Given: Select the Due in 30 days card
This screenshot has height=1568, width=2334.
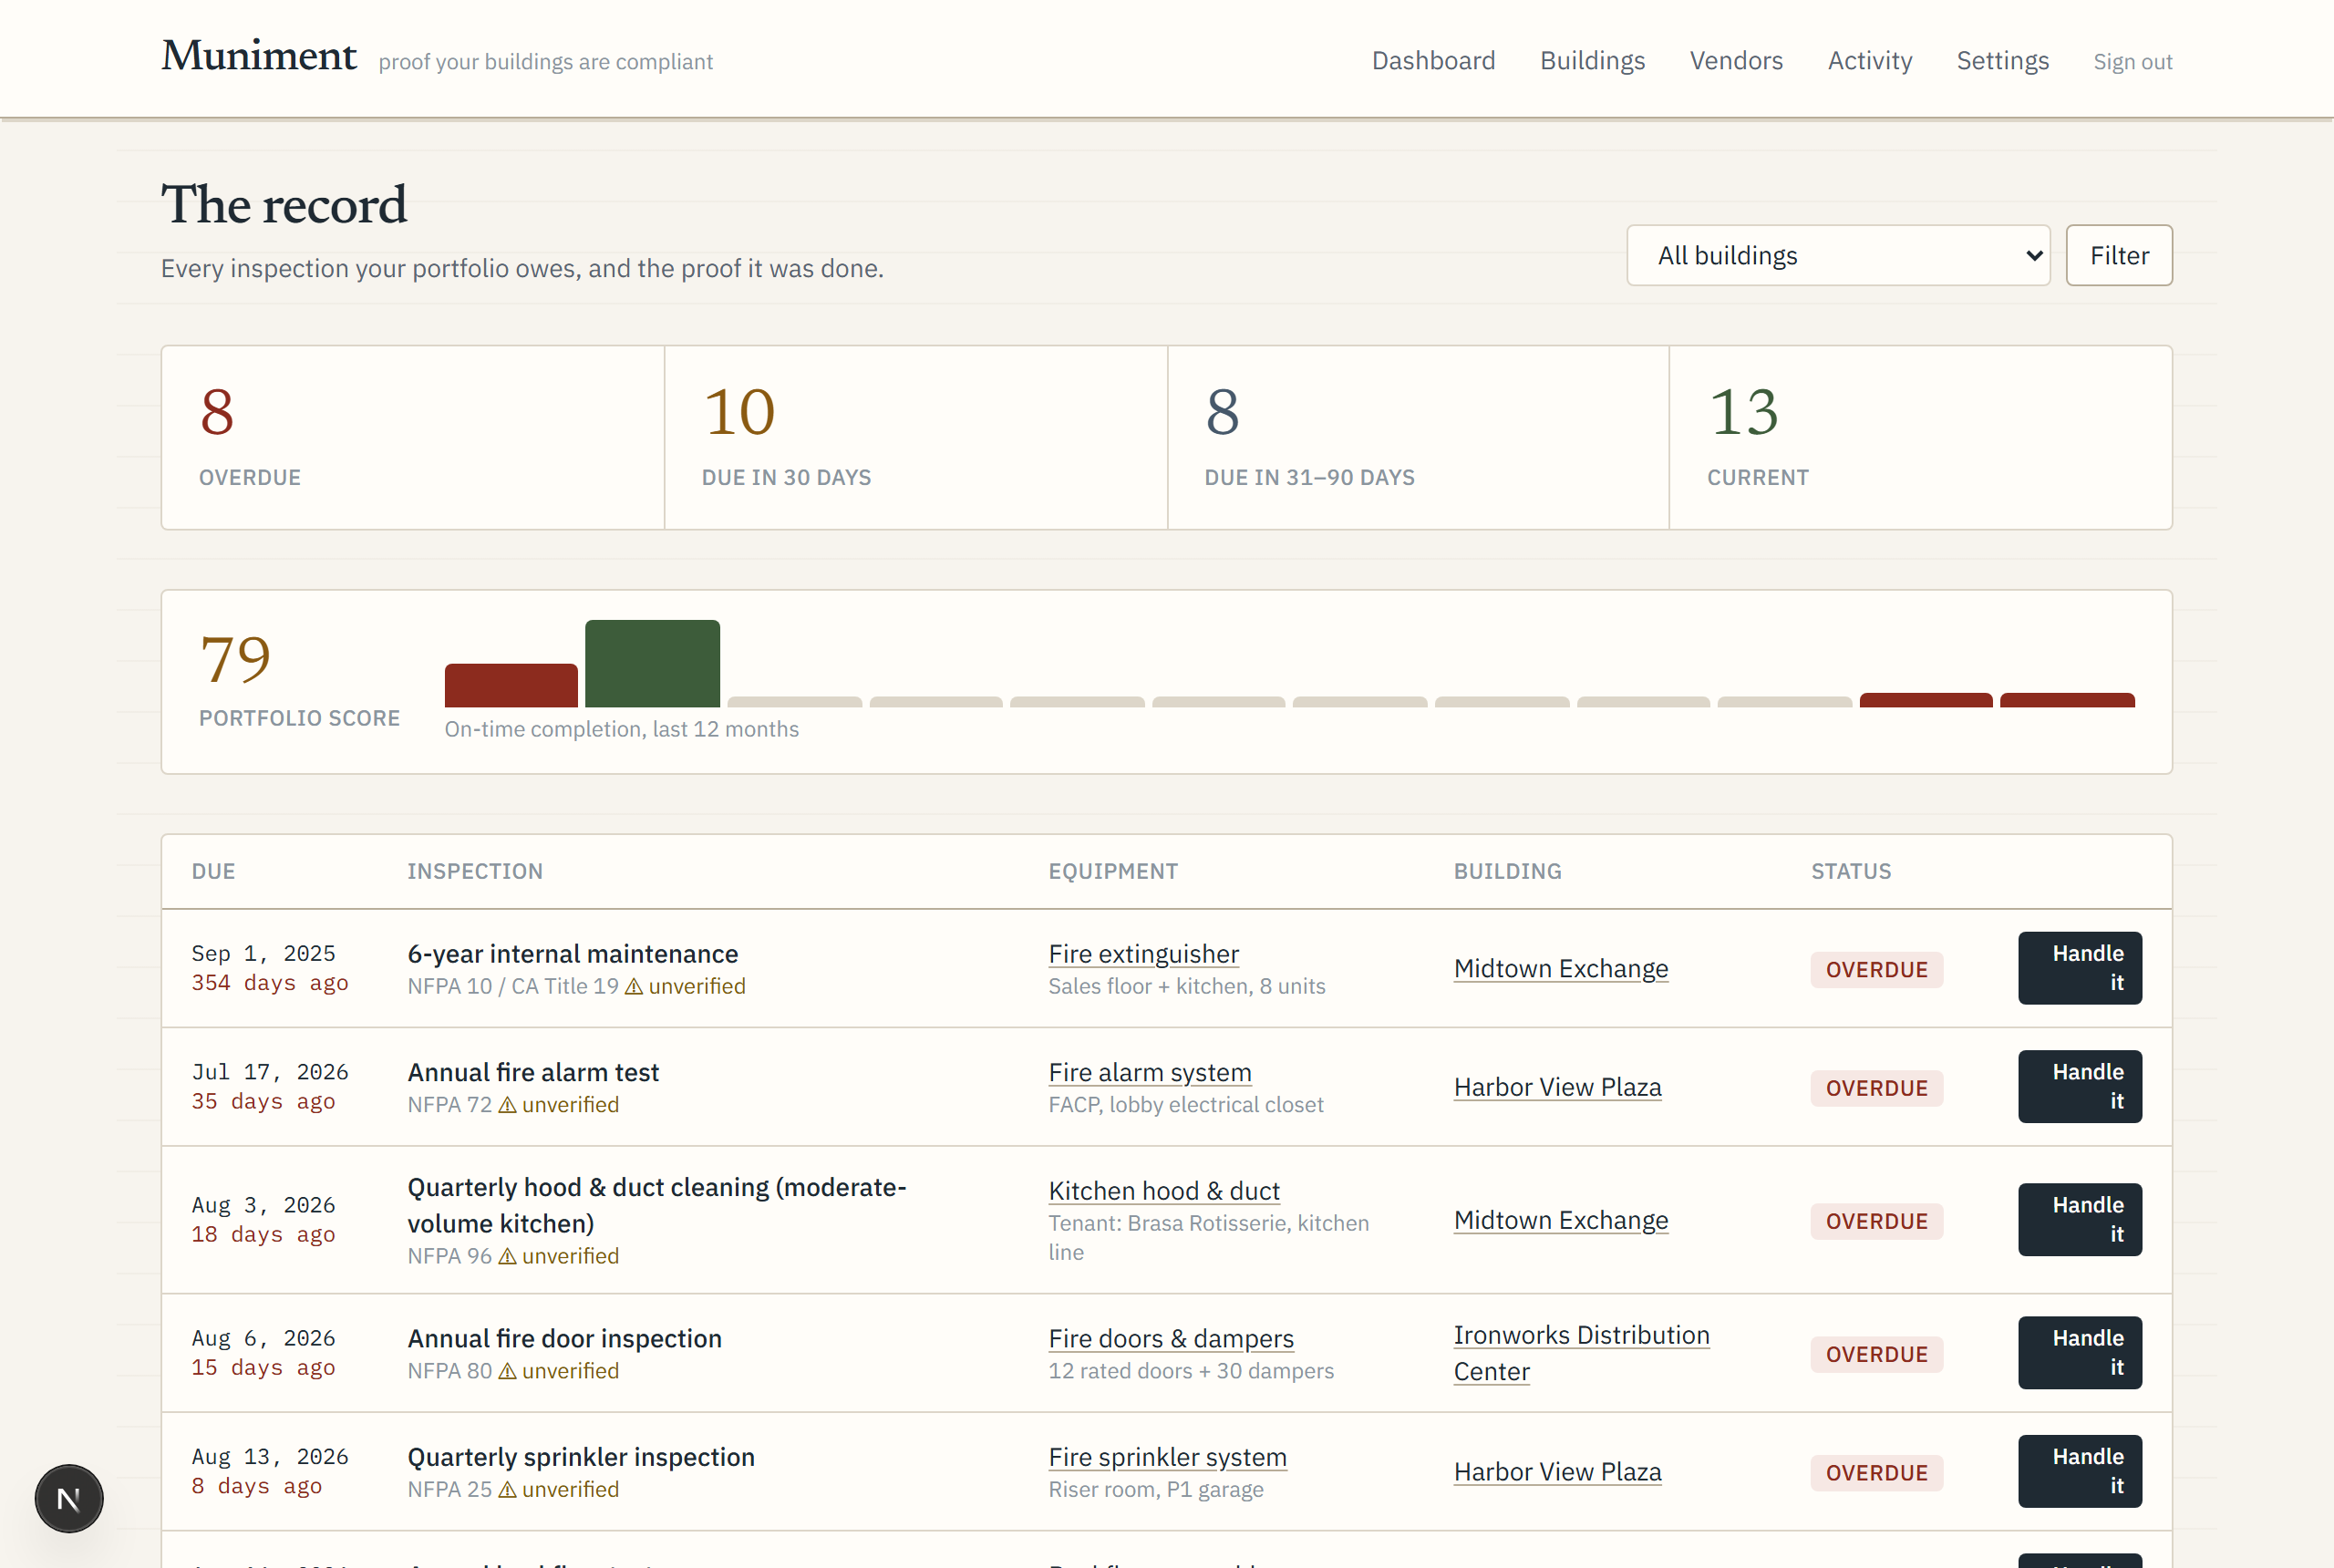Looking at the screenshot, I should point(915,437).
